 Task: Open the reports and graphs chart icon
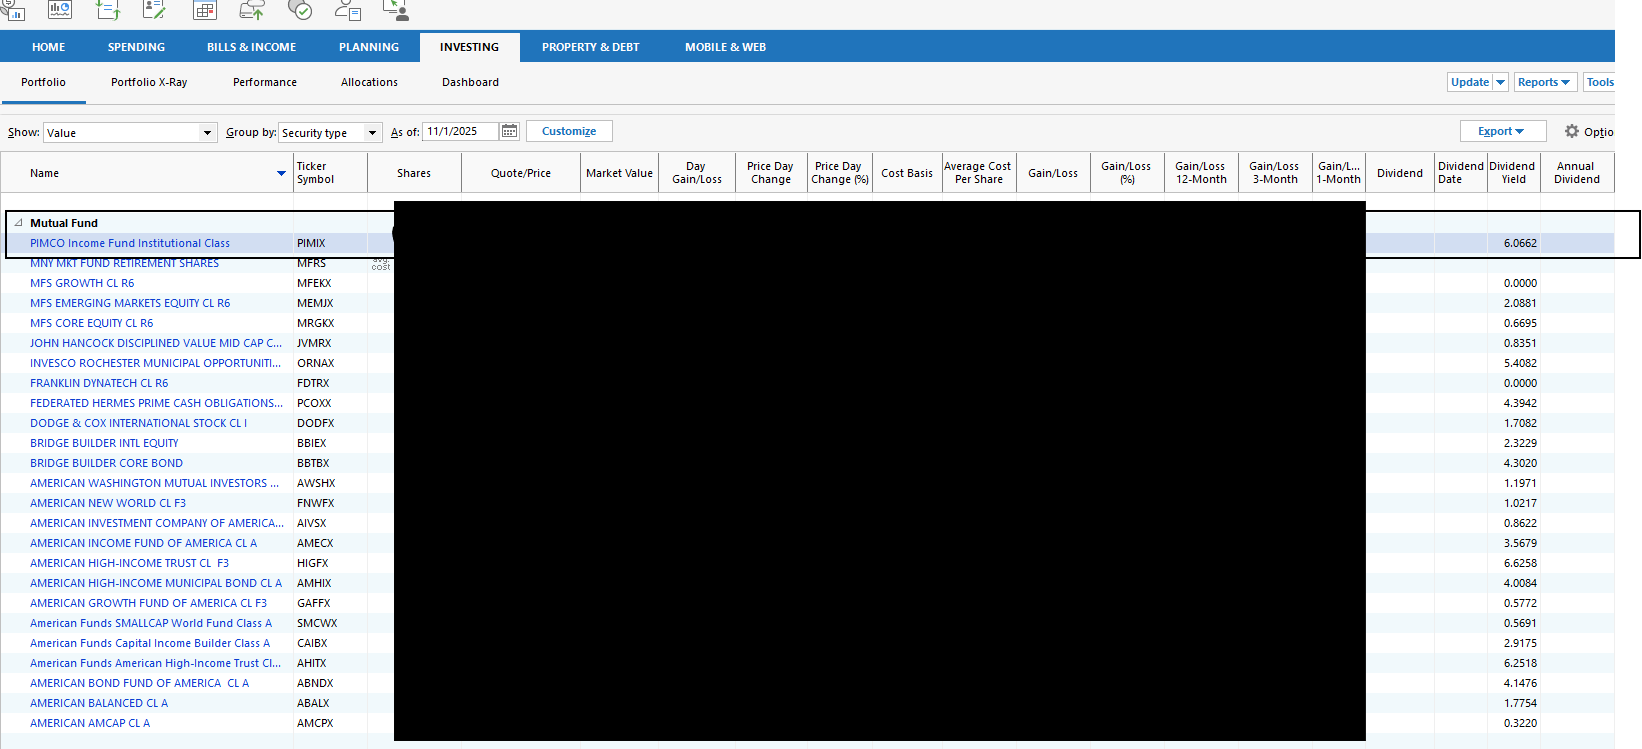click(x=60, y=10)
